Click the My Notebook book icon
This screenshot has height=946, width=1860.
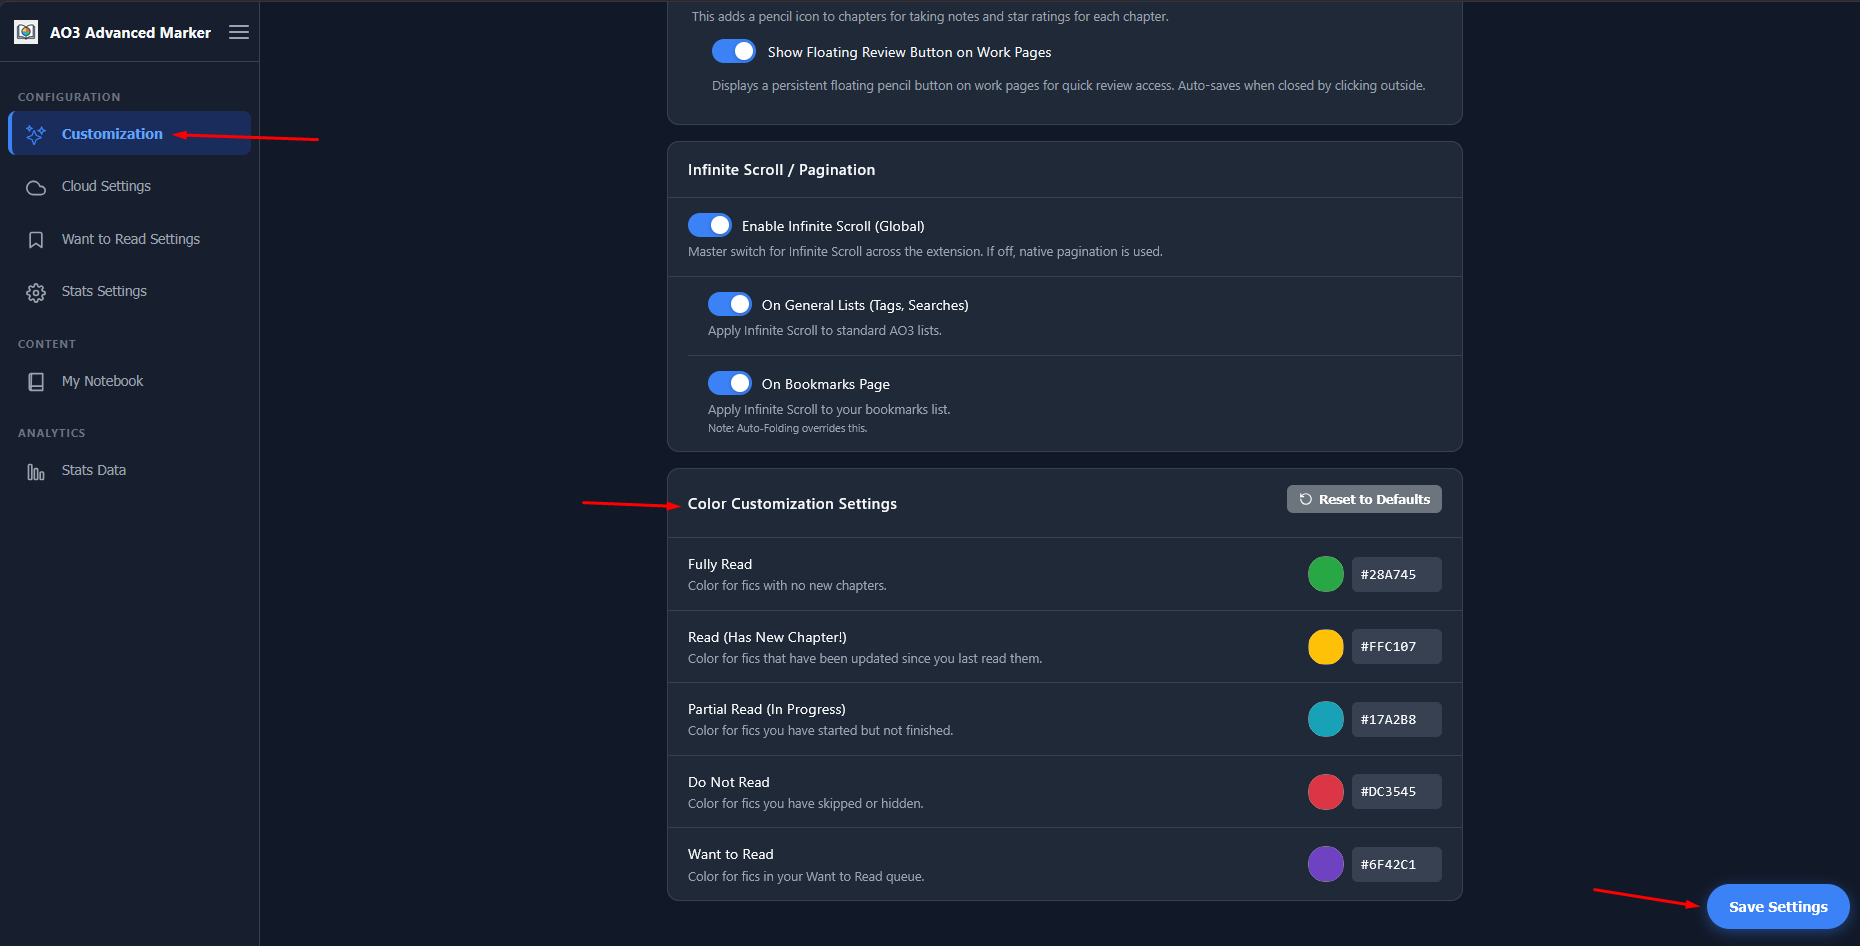coord(36,382)
